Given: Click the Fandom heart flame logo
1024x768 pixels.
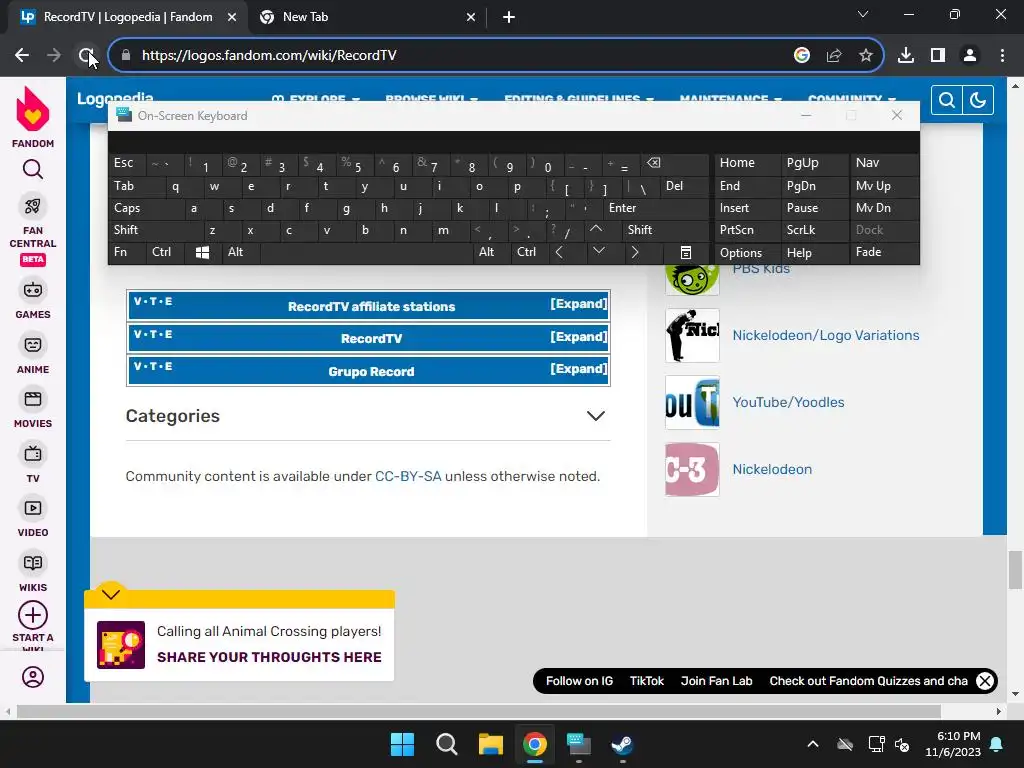Looking at the screenshot, I should click(x=33, y=109).
